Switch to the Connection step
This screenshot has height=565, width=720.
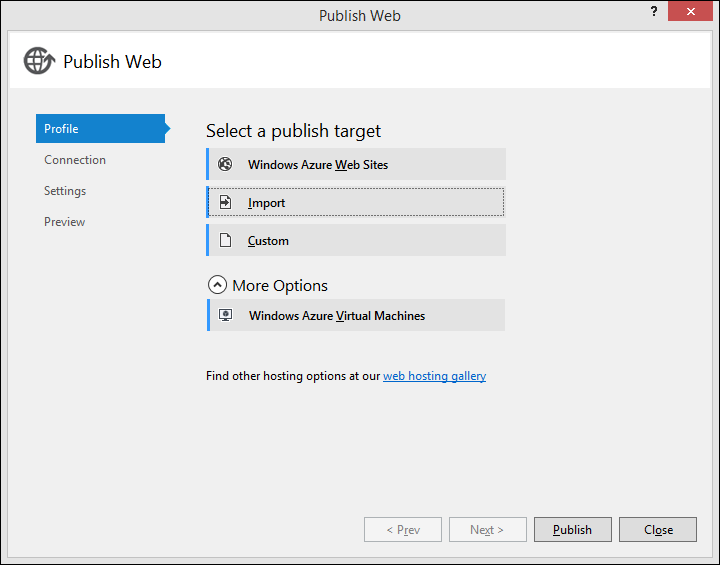tap(75, 160)
